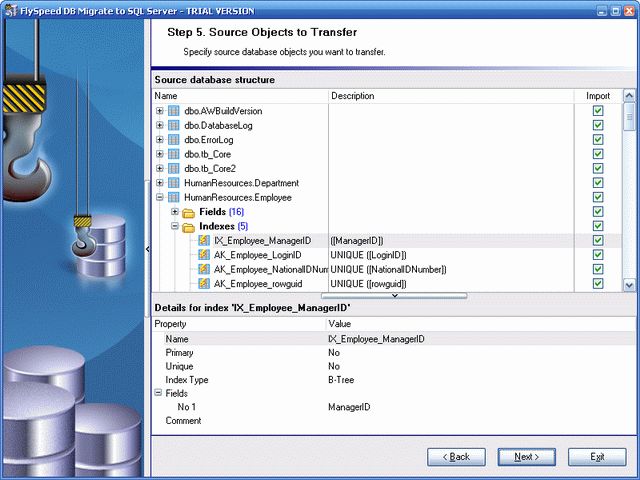Click the Name column header
The image size is (640, 480).
pyautogui.click(x=240, y=96)
